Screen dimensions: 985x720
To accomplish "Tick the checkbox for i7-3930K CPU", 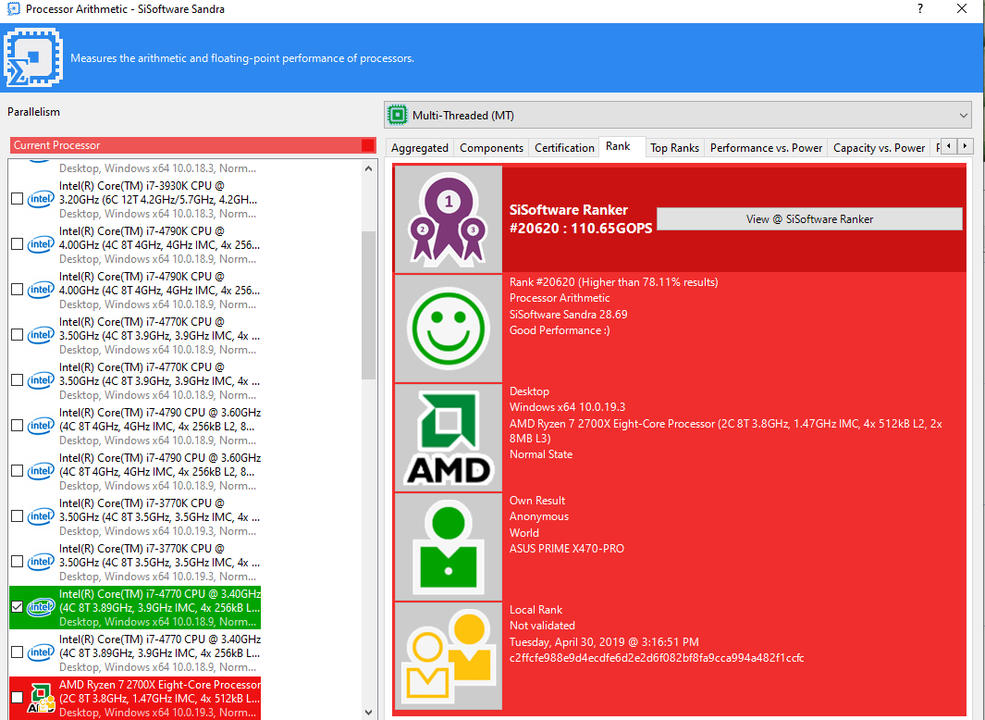I will coord(17,199).
